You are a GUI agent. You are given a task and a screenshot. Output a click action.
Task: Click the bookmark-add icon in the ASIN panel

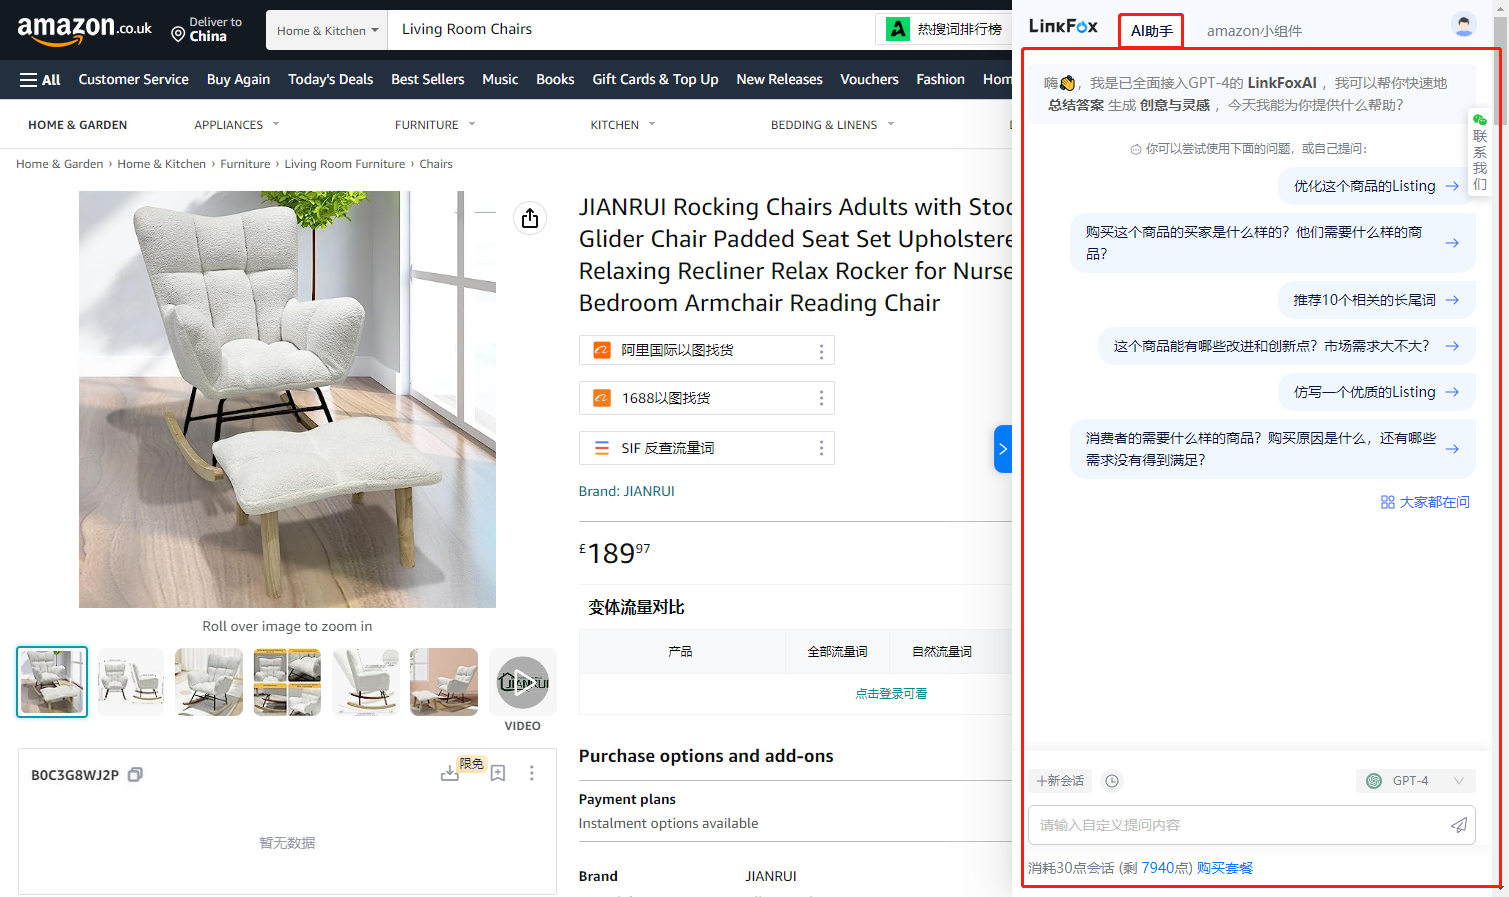click(498, 773)
